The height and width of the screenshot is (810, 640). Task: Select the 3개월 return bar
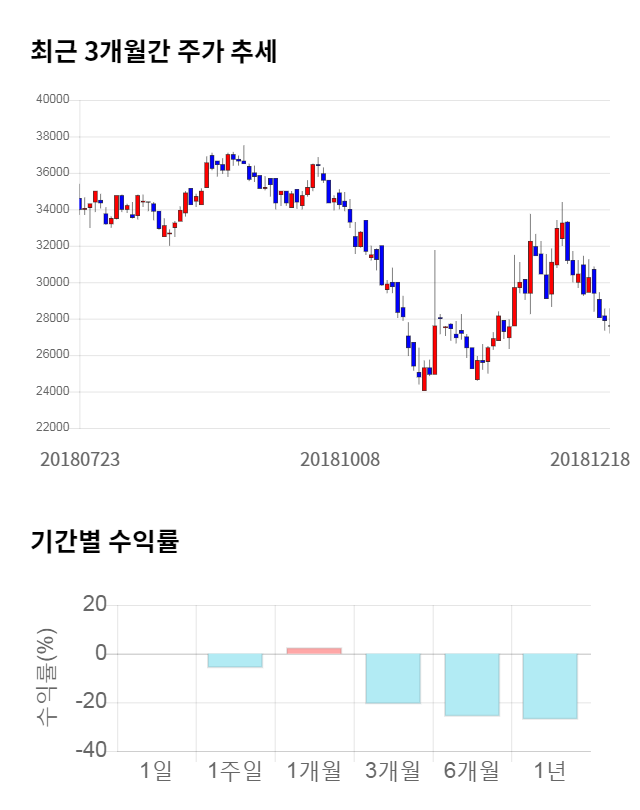tap(393, 678)
